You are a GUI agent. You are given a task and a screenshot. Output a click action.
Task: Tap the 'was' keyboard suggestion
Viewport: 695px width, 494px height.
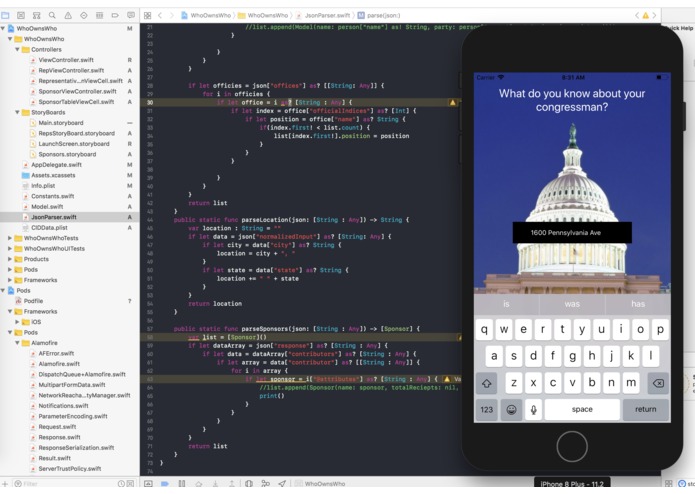572,304
